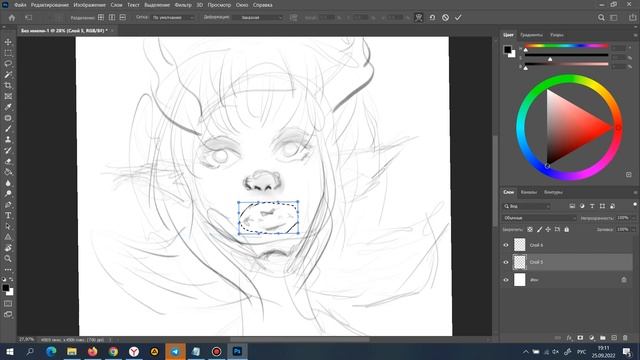Image resolution: width=640 pixels, height=360 pixels.
Task: Toggle lock transparent pixels in Layers panel
Action: (530, 229)
